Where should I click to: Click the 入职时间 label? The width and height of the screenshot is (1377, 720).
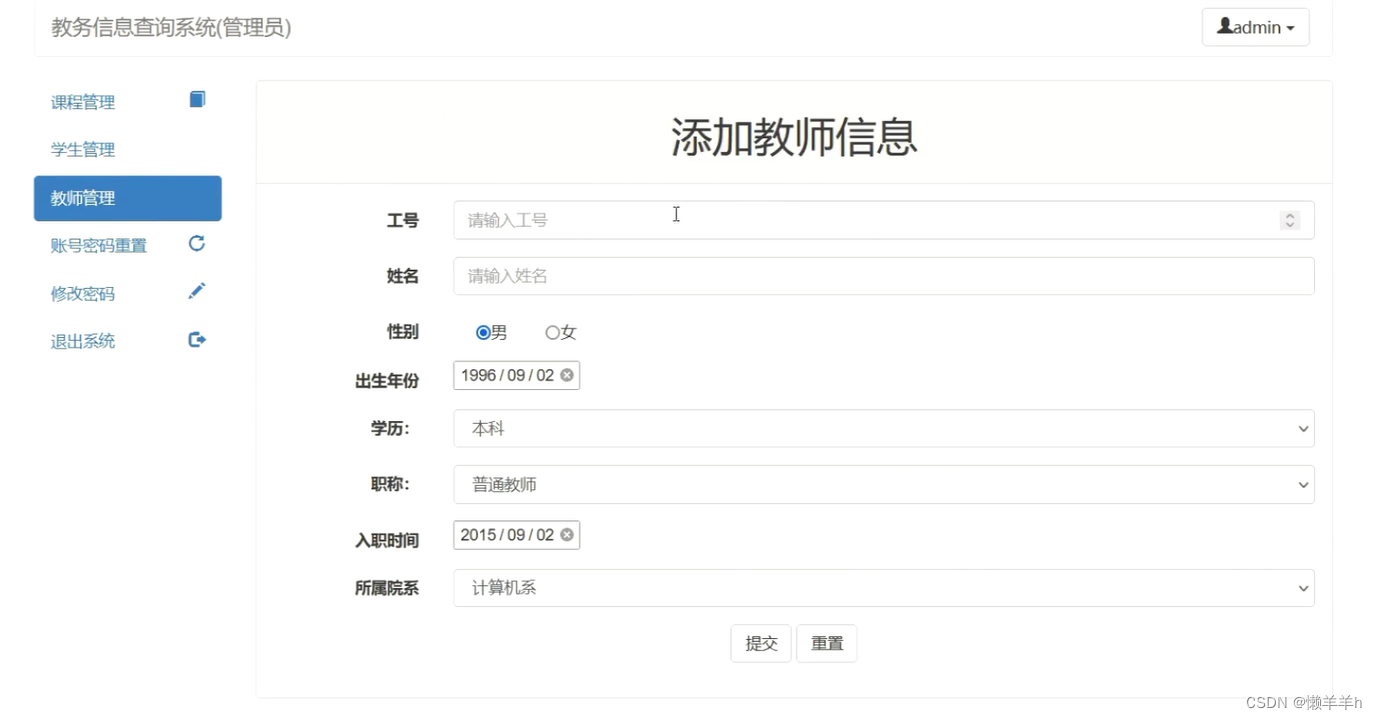click(x=387, y=540)
